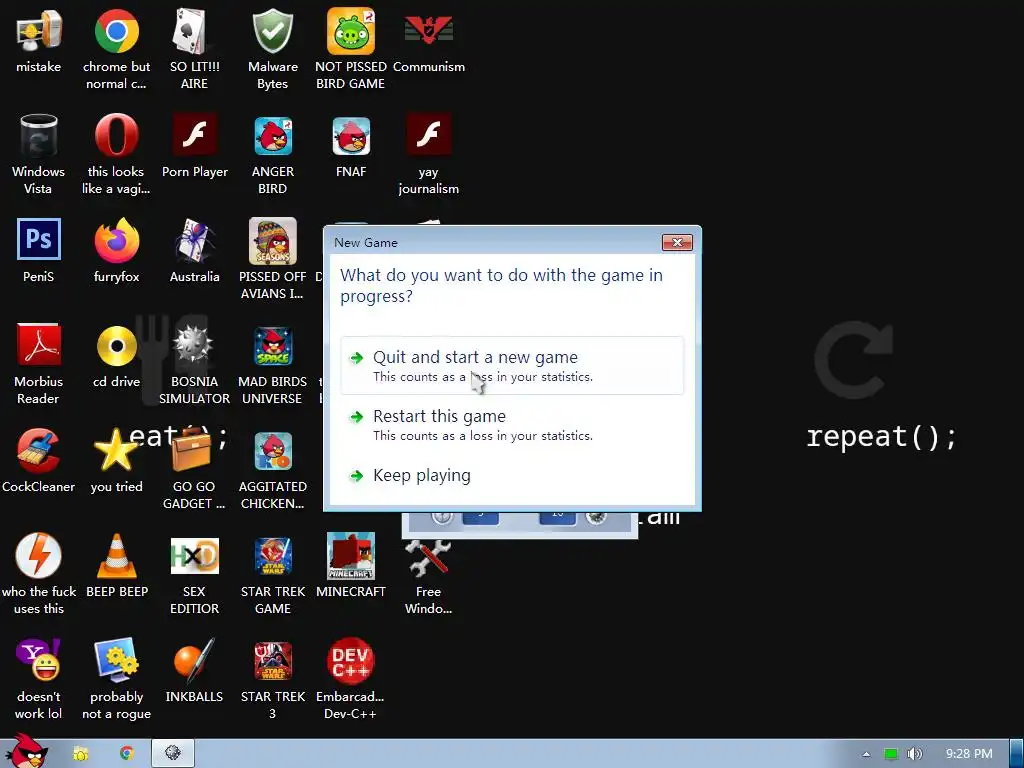The height and width of the screenshot is (768, 1024).
Task: Open the volume speaker tray icon
Action: (914, 754)
